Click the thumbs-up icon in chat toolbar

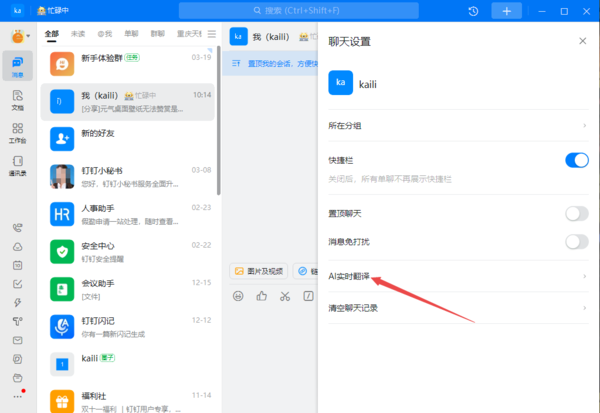pyautogui.click(x=262, y=296)
